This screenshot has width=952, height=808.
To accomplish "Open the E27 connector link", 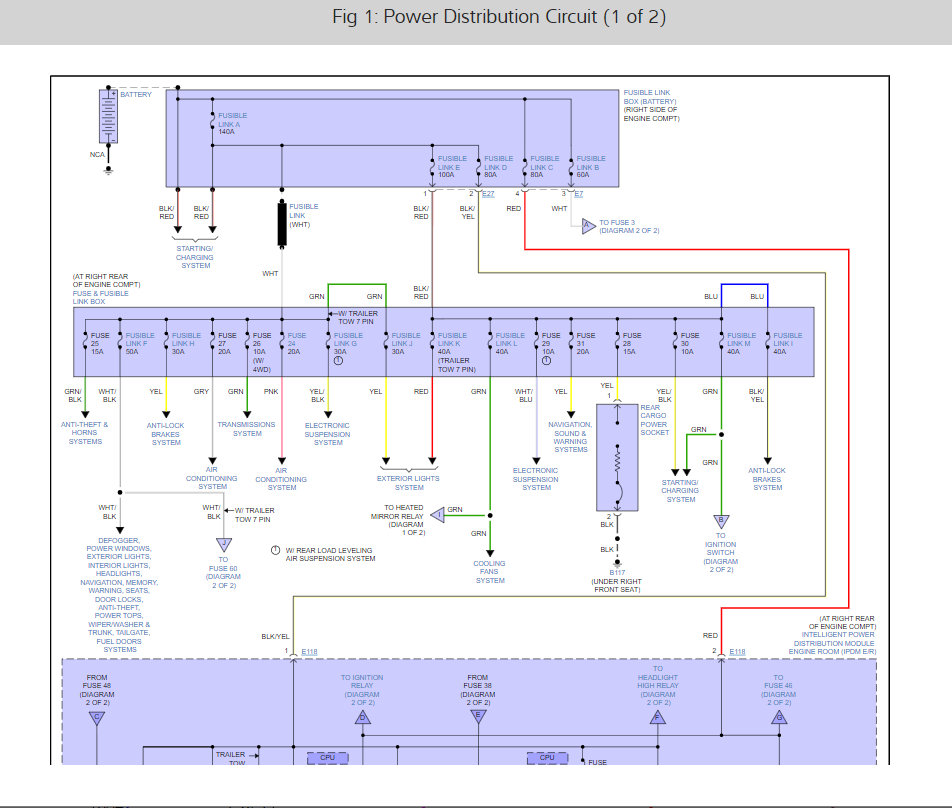I will pyautogui.click(x=488, y=194).
